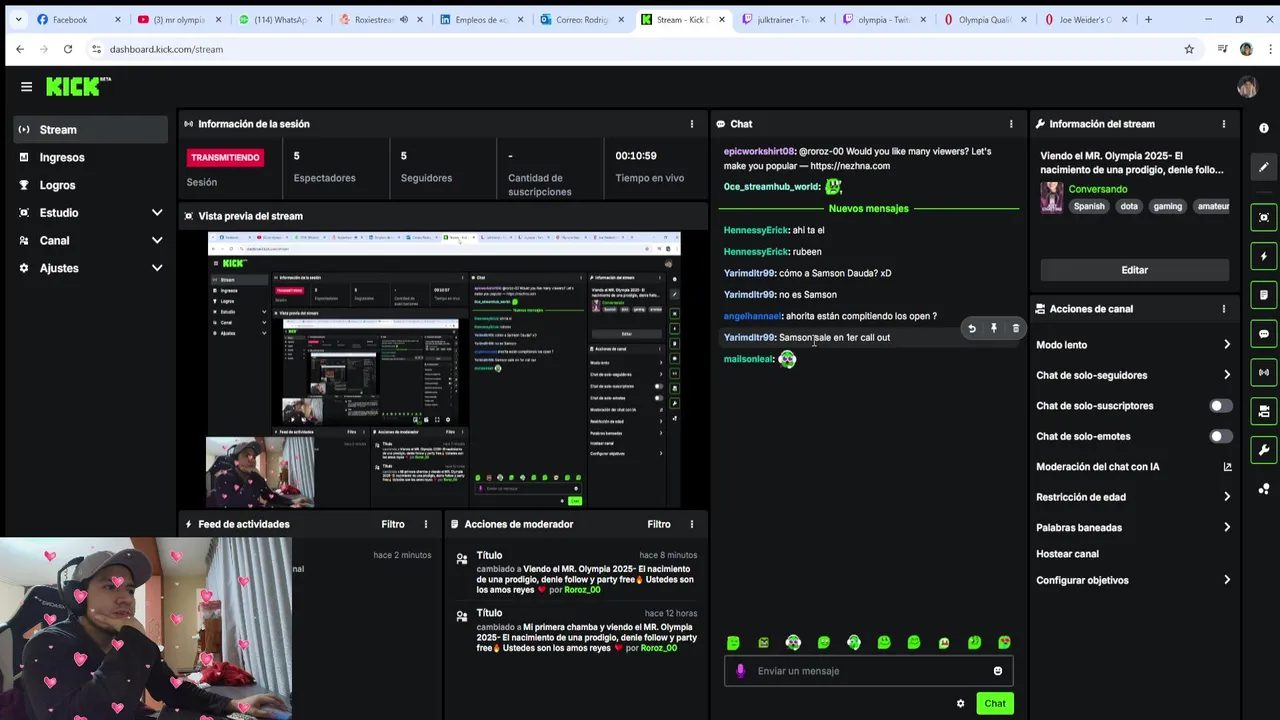Viewport: 1280px width, 720px height.
Task: Toggle the broadcast signal widget icon
Action: click(1264, 372)
